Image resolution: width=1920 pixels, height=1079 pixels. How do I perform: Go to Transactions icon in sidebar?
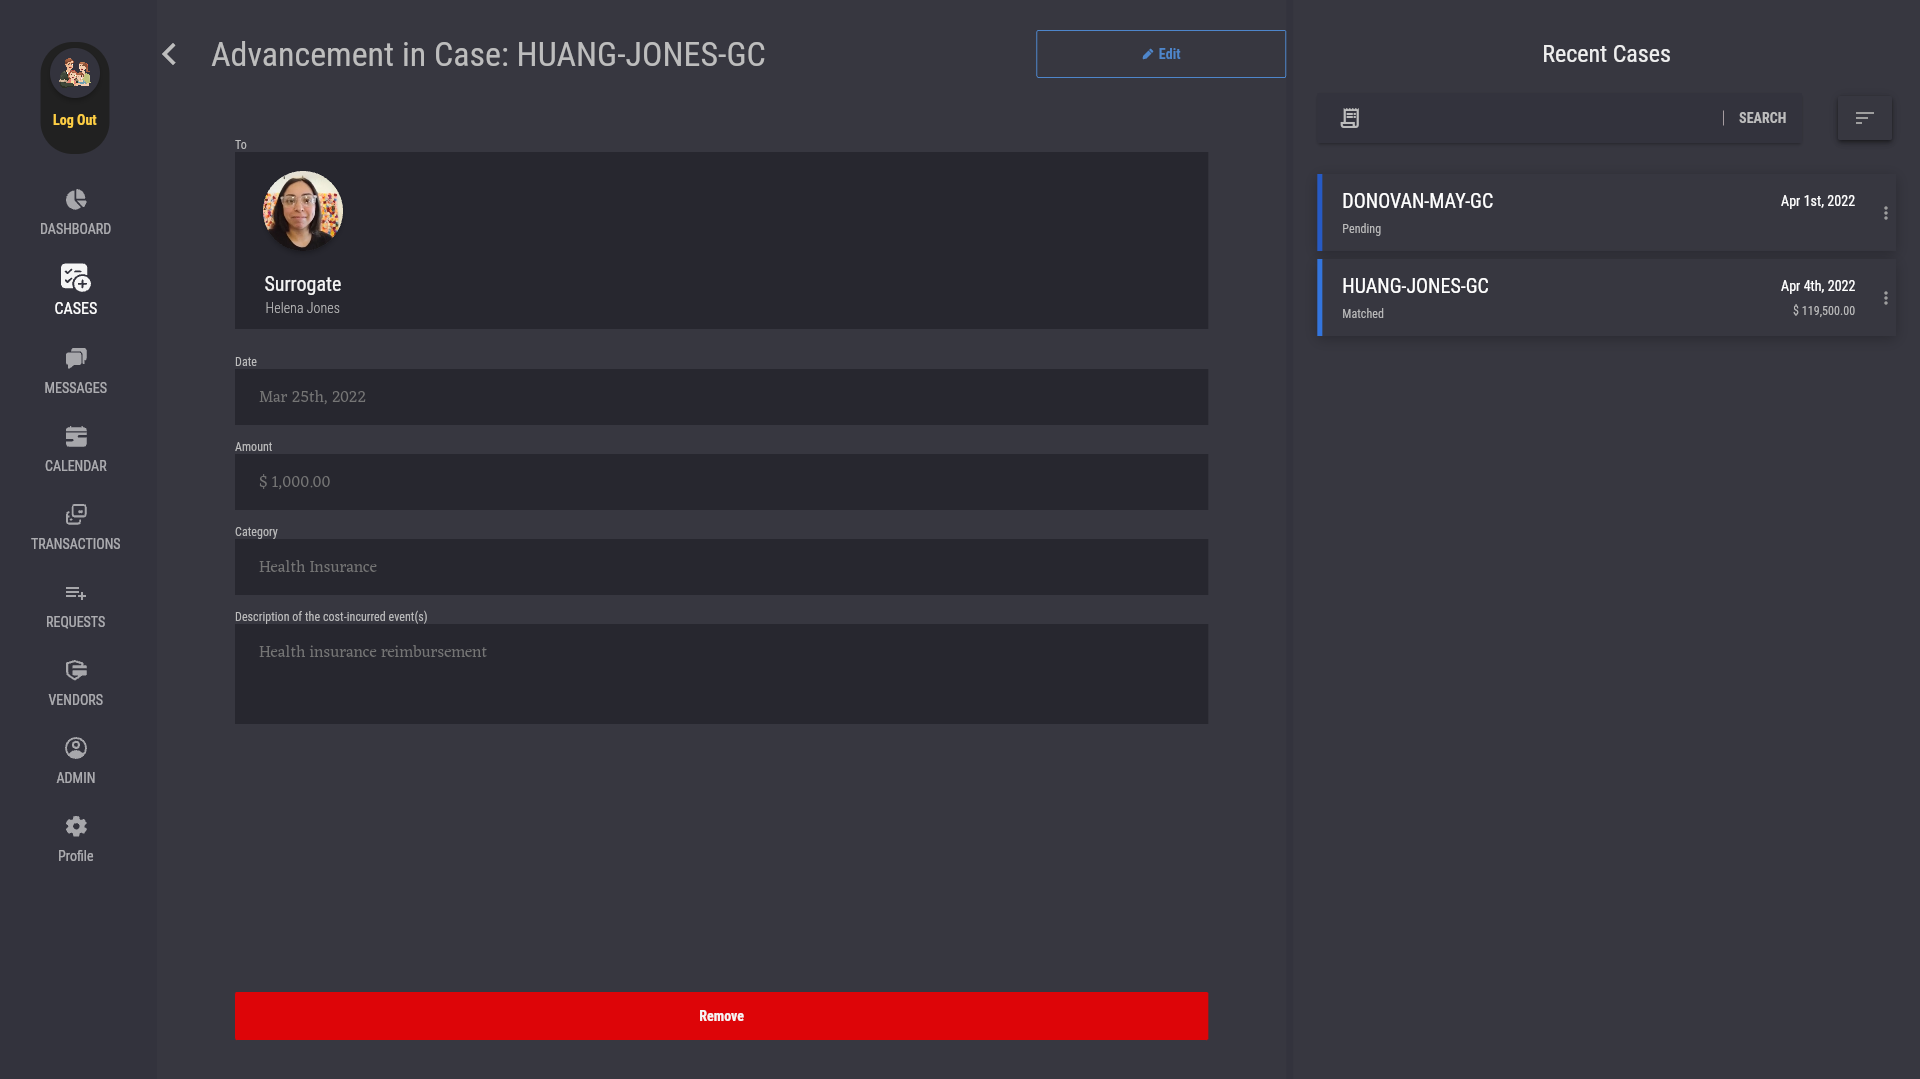pyautogui.click(x=76, y=515)
